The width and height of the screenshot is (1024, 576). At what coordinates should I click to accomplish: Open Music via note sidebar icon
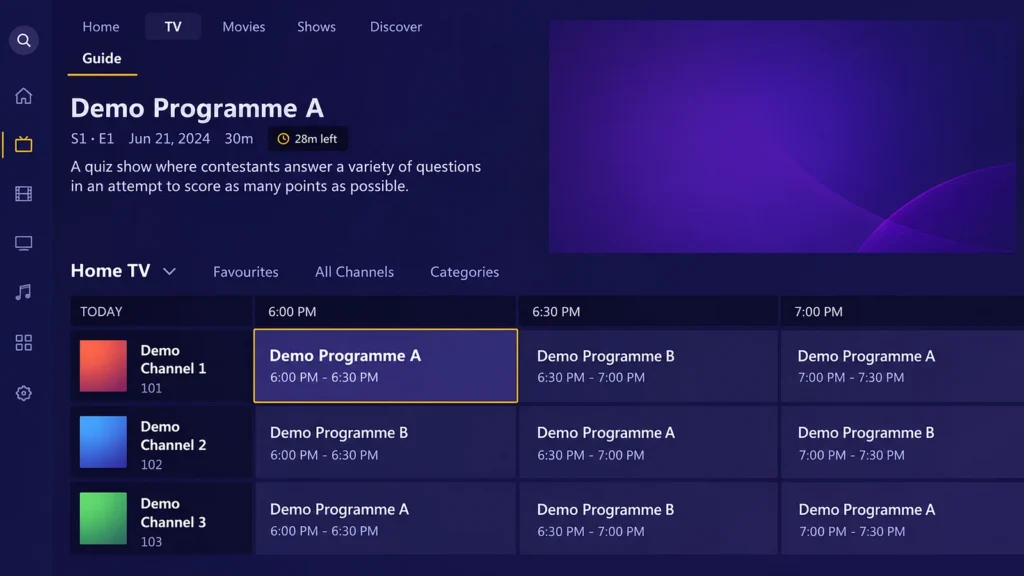24,292
